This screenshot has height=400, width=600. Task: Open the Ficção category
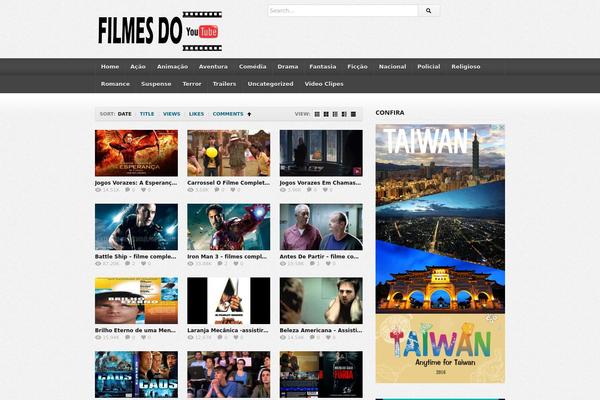click(x=357, y=67)
